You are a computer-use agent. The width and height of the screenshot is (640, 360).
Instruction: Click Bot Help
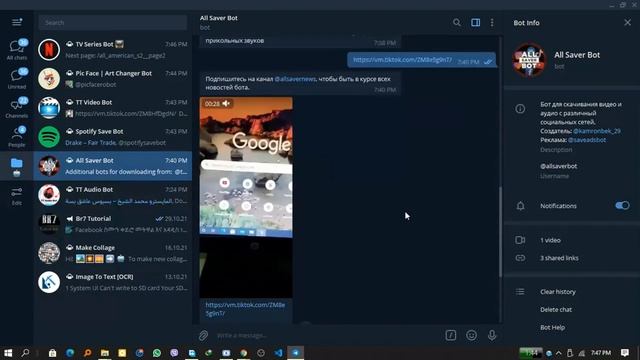(x=552, y=327)
